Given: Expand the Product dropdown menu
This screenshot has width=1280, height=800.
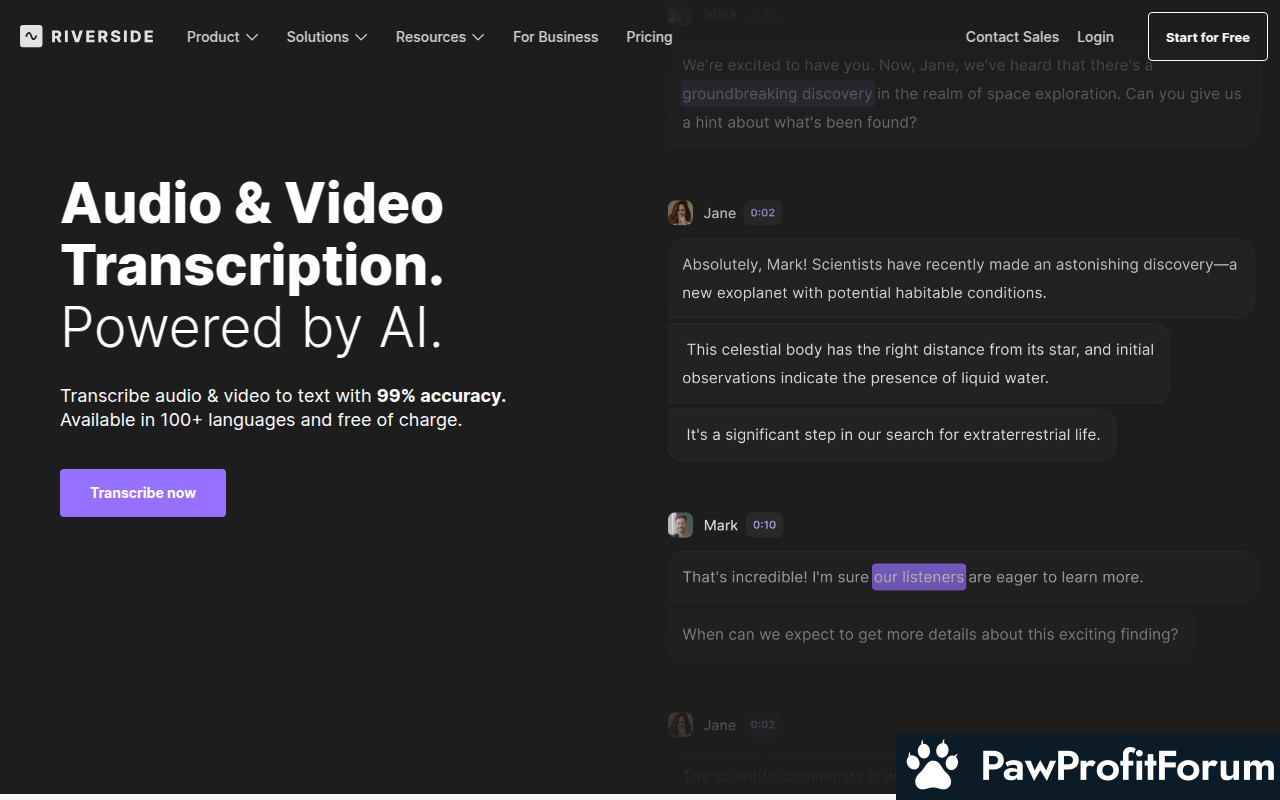Looking at the screenshot, I should pos(222,37).
